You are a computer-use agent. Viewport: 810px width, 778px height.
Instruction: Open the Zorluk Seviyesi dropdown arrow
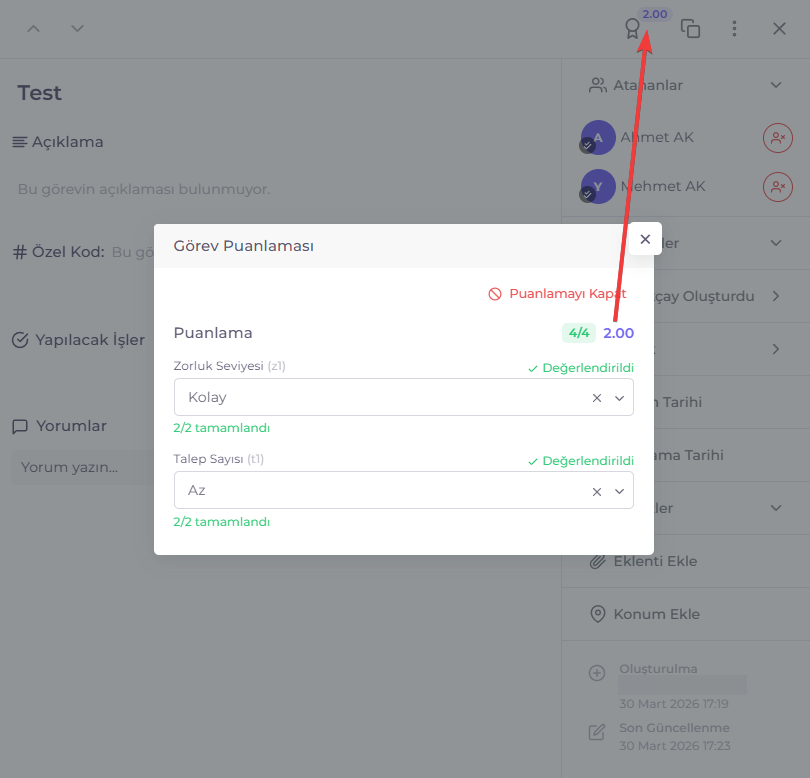tap(620, 398)
